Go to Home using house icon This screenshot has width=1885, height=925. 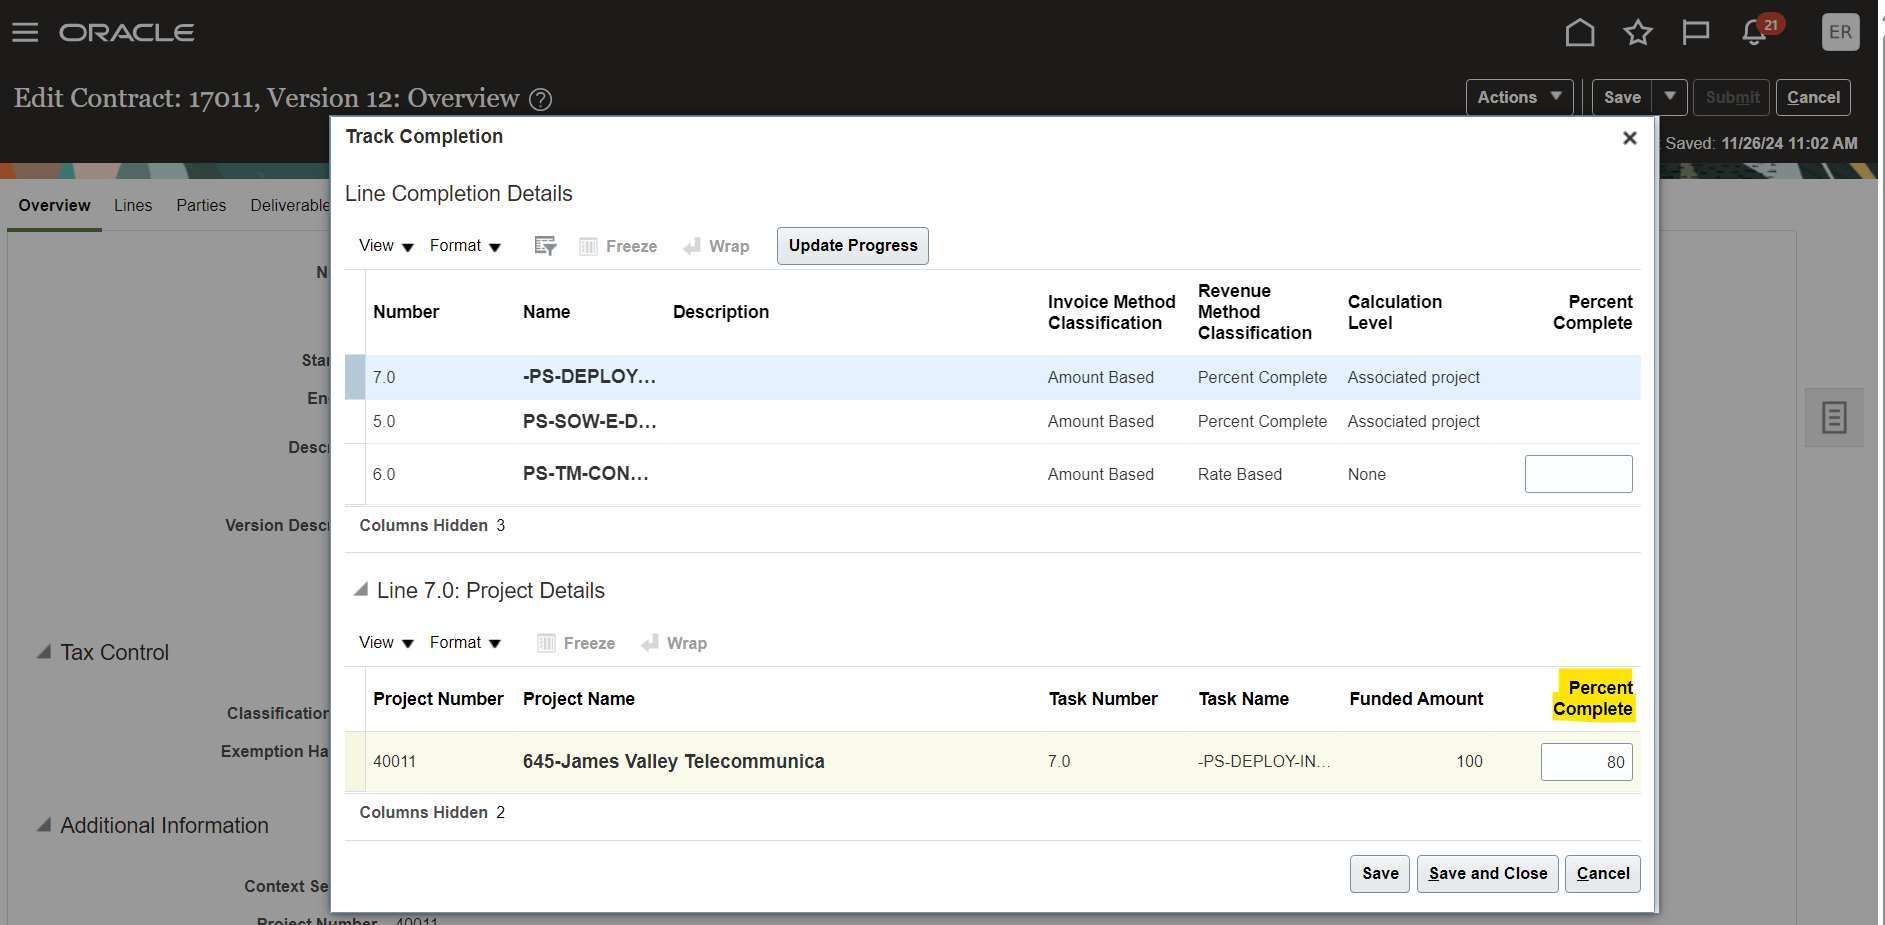click(1580, 32)
